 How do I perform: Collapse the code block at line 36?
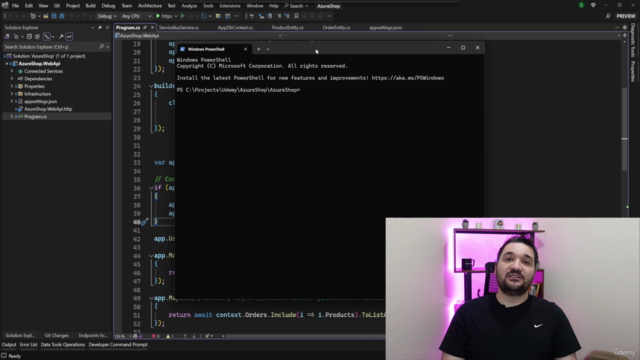151,188
